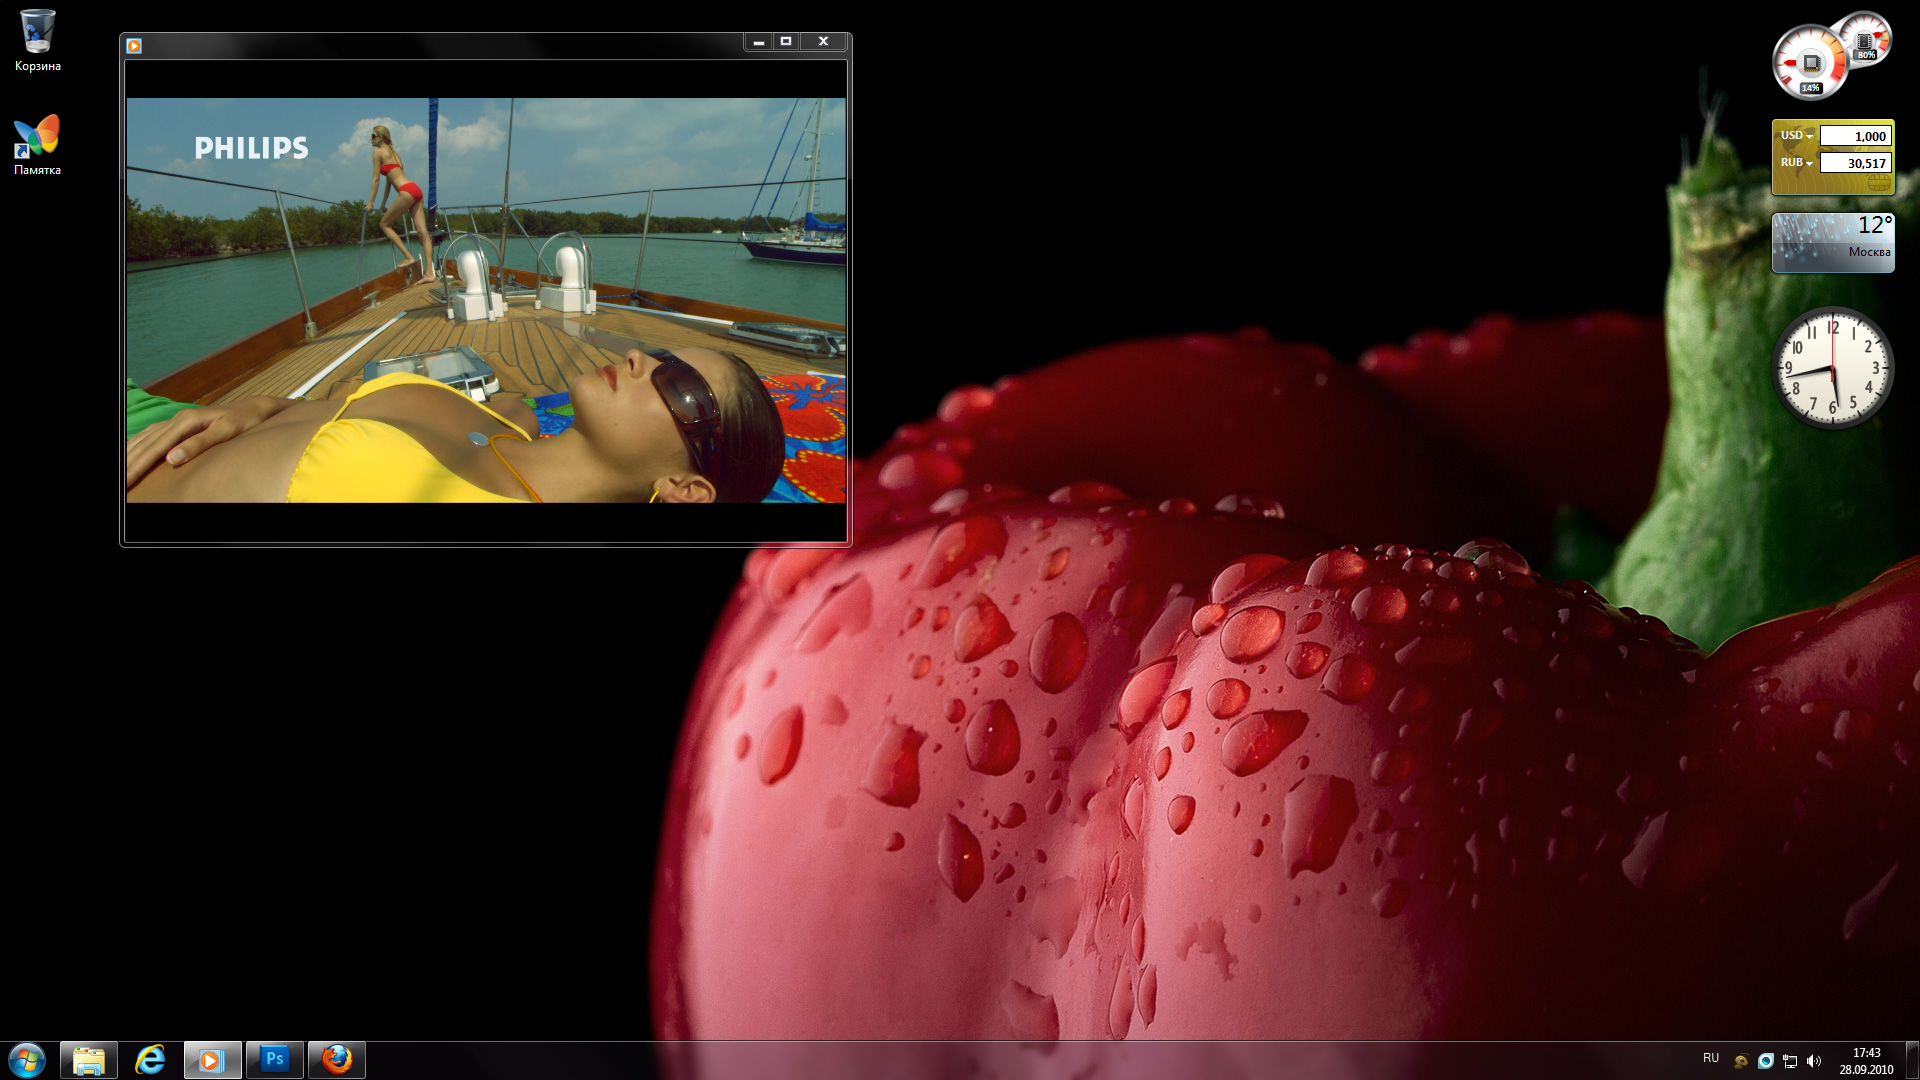Click the blue eye tray icon

(1766, 1061)
